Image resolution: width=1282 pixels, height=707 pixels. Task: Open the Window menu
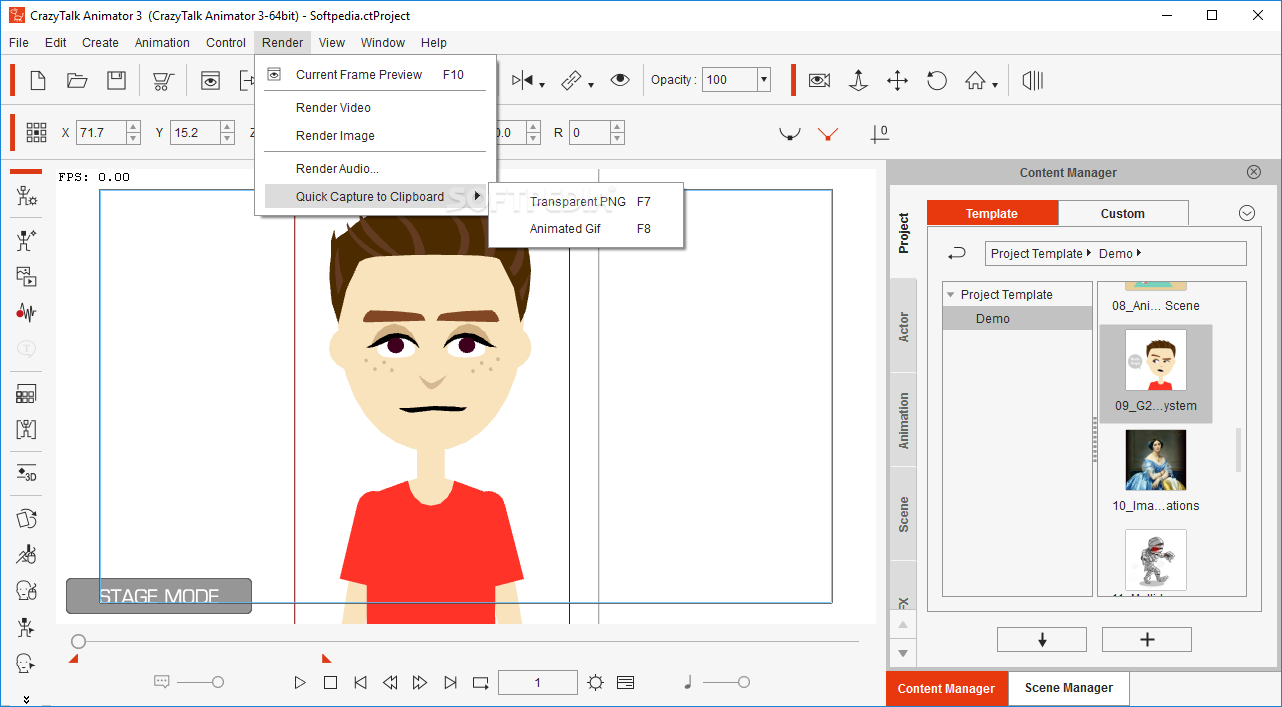tap(383, 42)
